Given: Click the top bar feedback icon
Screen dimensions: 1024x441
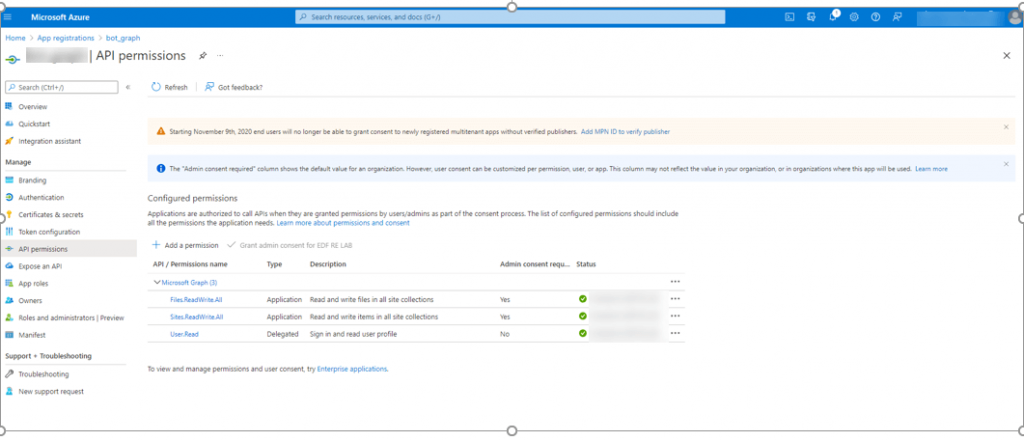Looking at the screenshot, I should (897, 17).
